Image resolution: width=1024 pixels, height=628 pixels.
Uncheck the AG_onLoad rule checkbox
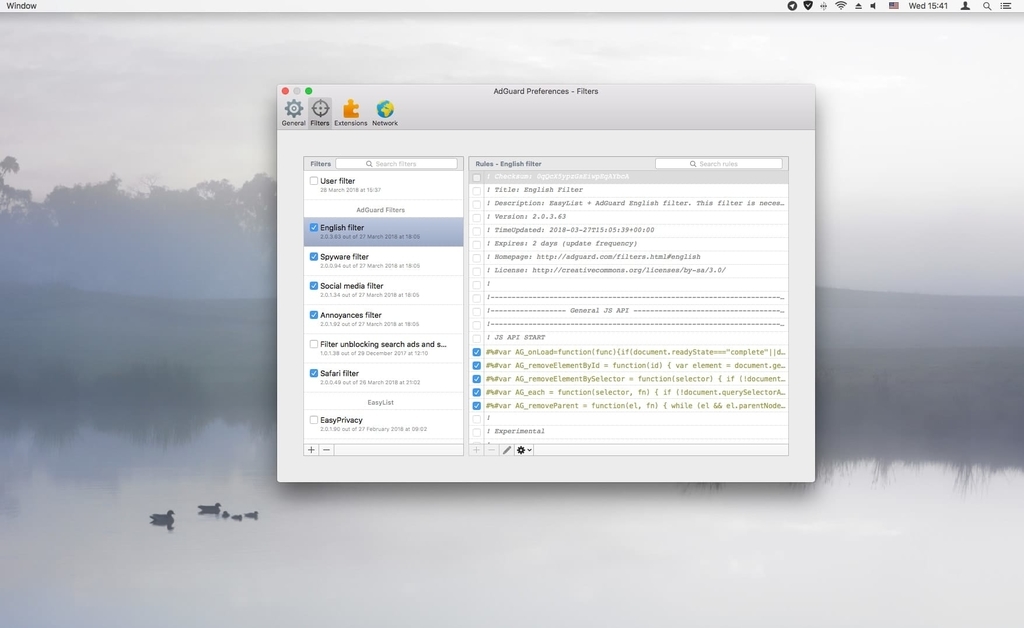coord(477,352)
